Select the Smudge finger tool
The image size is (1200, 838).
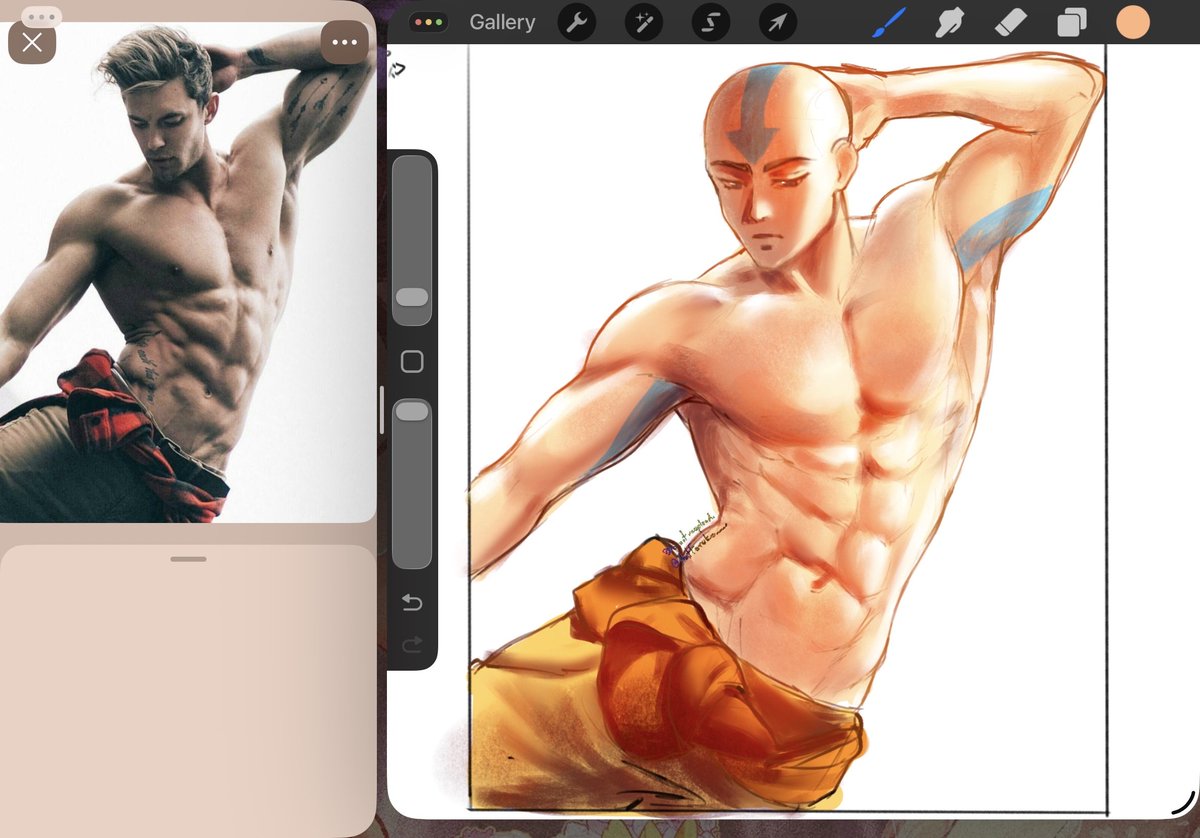click(x=949, y=22)
